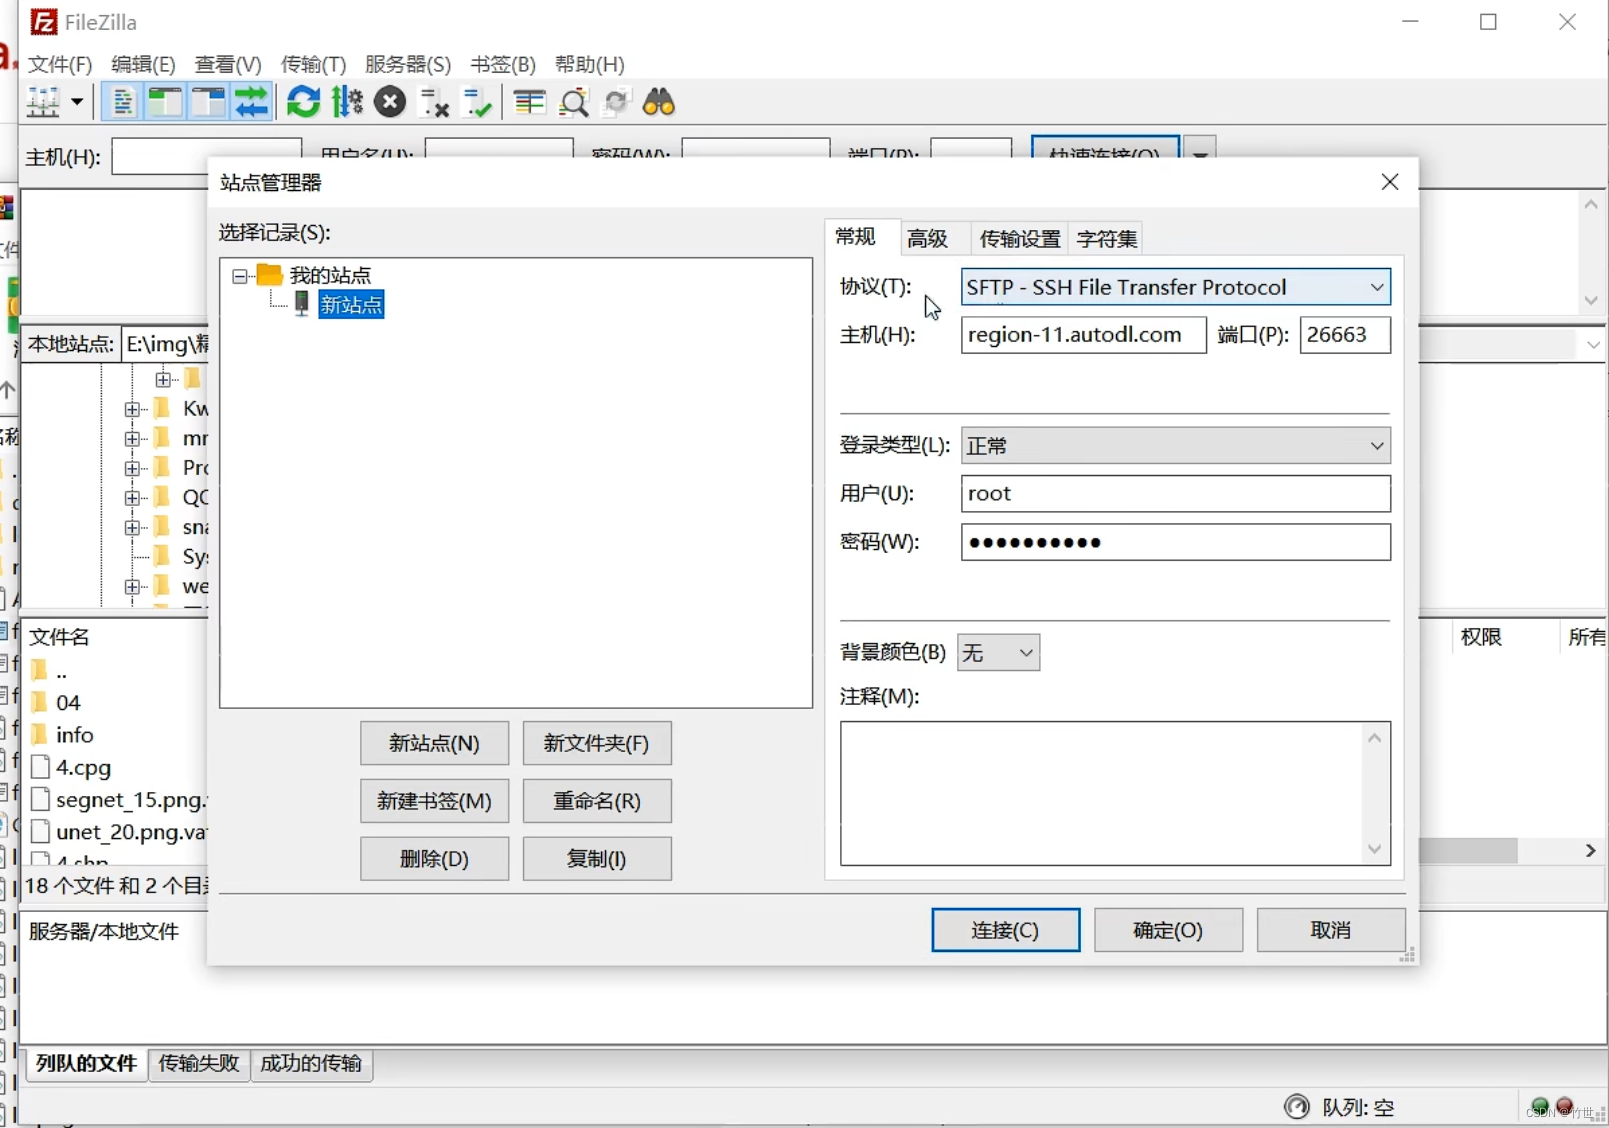Open the 书签(B) menu
This screenshot has height=1128, width=1609.
coord(502,64)
